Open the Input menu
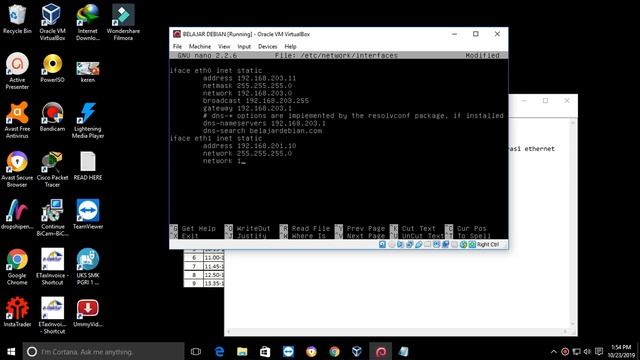Screen dimensions: 640x360 (x=244, y=47)
